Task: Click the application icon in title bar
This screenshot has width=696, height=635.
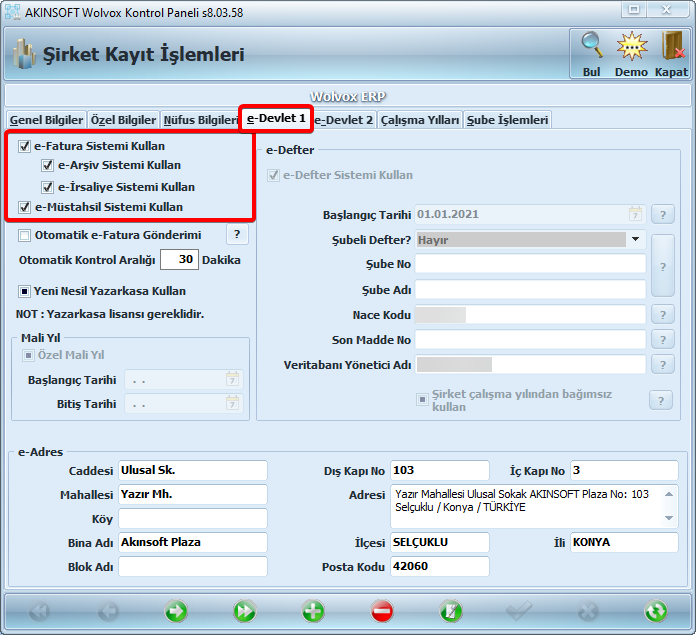Action: tap(12, 12)
